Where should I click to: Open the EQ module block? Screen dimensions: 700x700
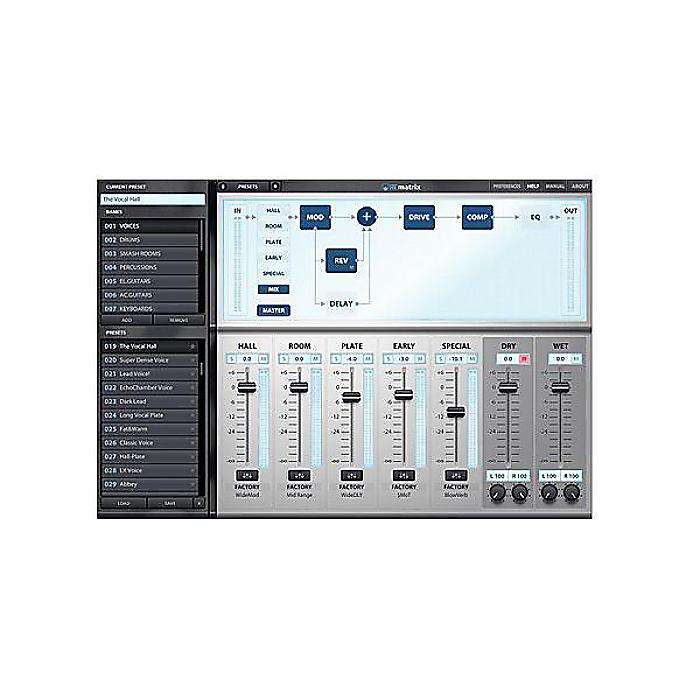pos(535,217)
